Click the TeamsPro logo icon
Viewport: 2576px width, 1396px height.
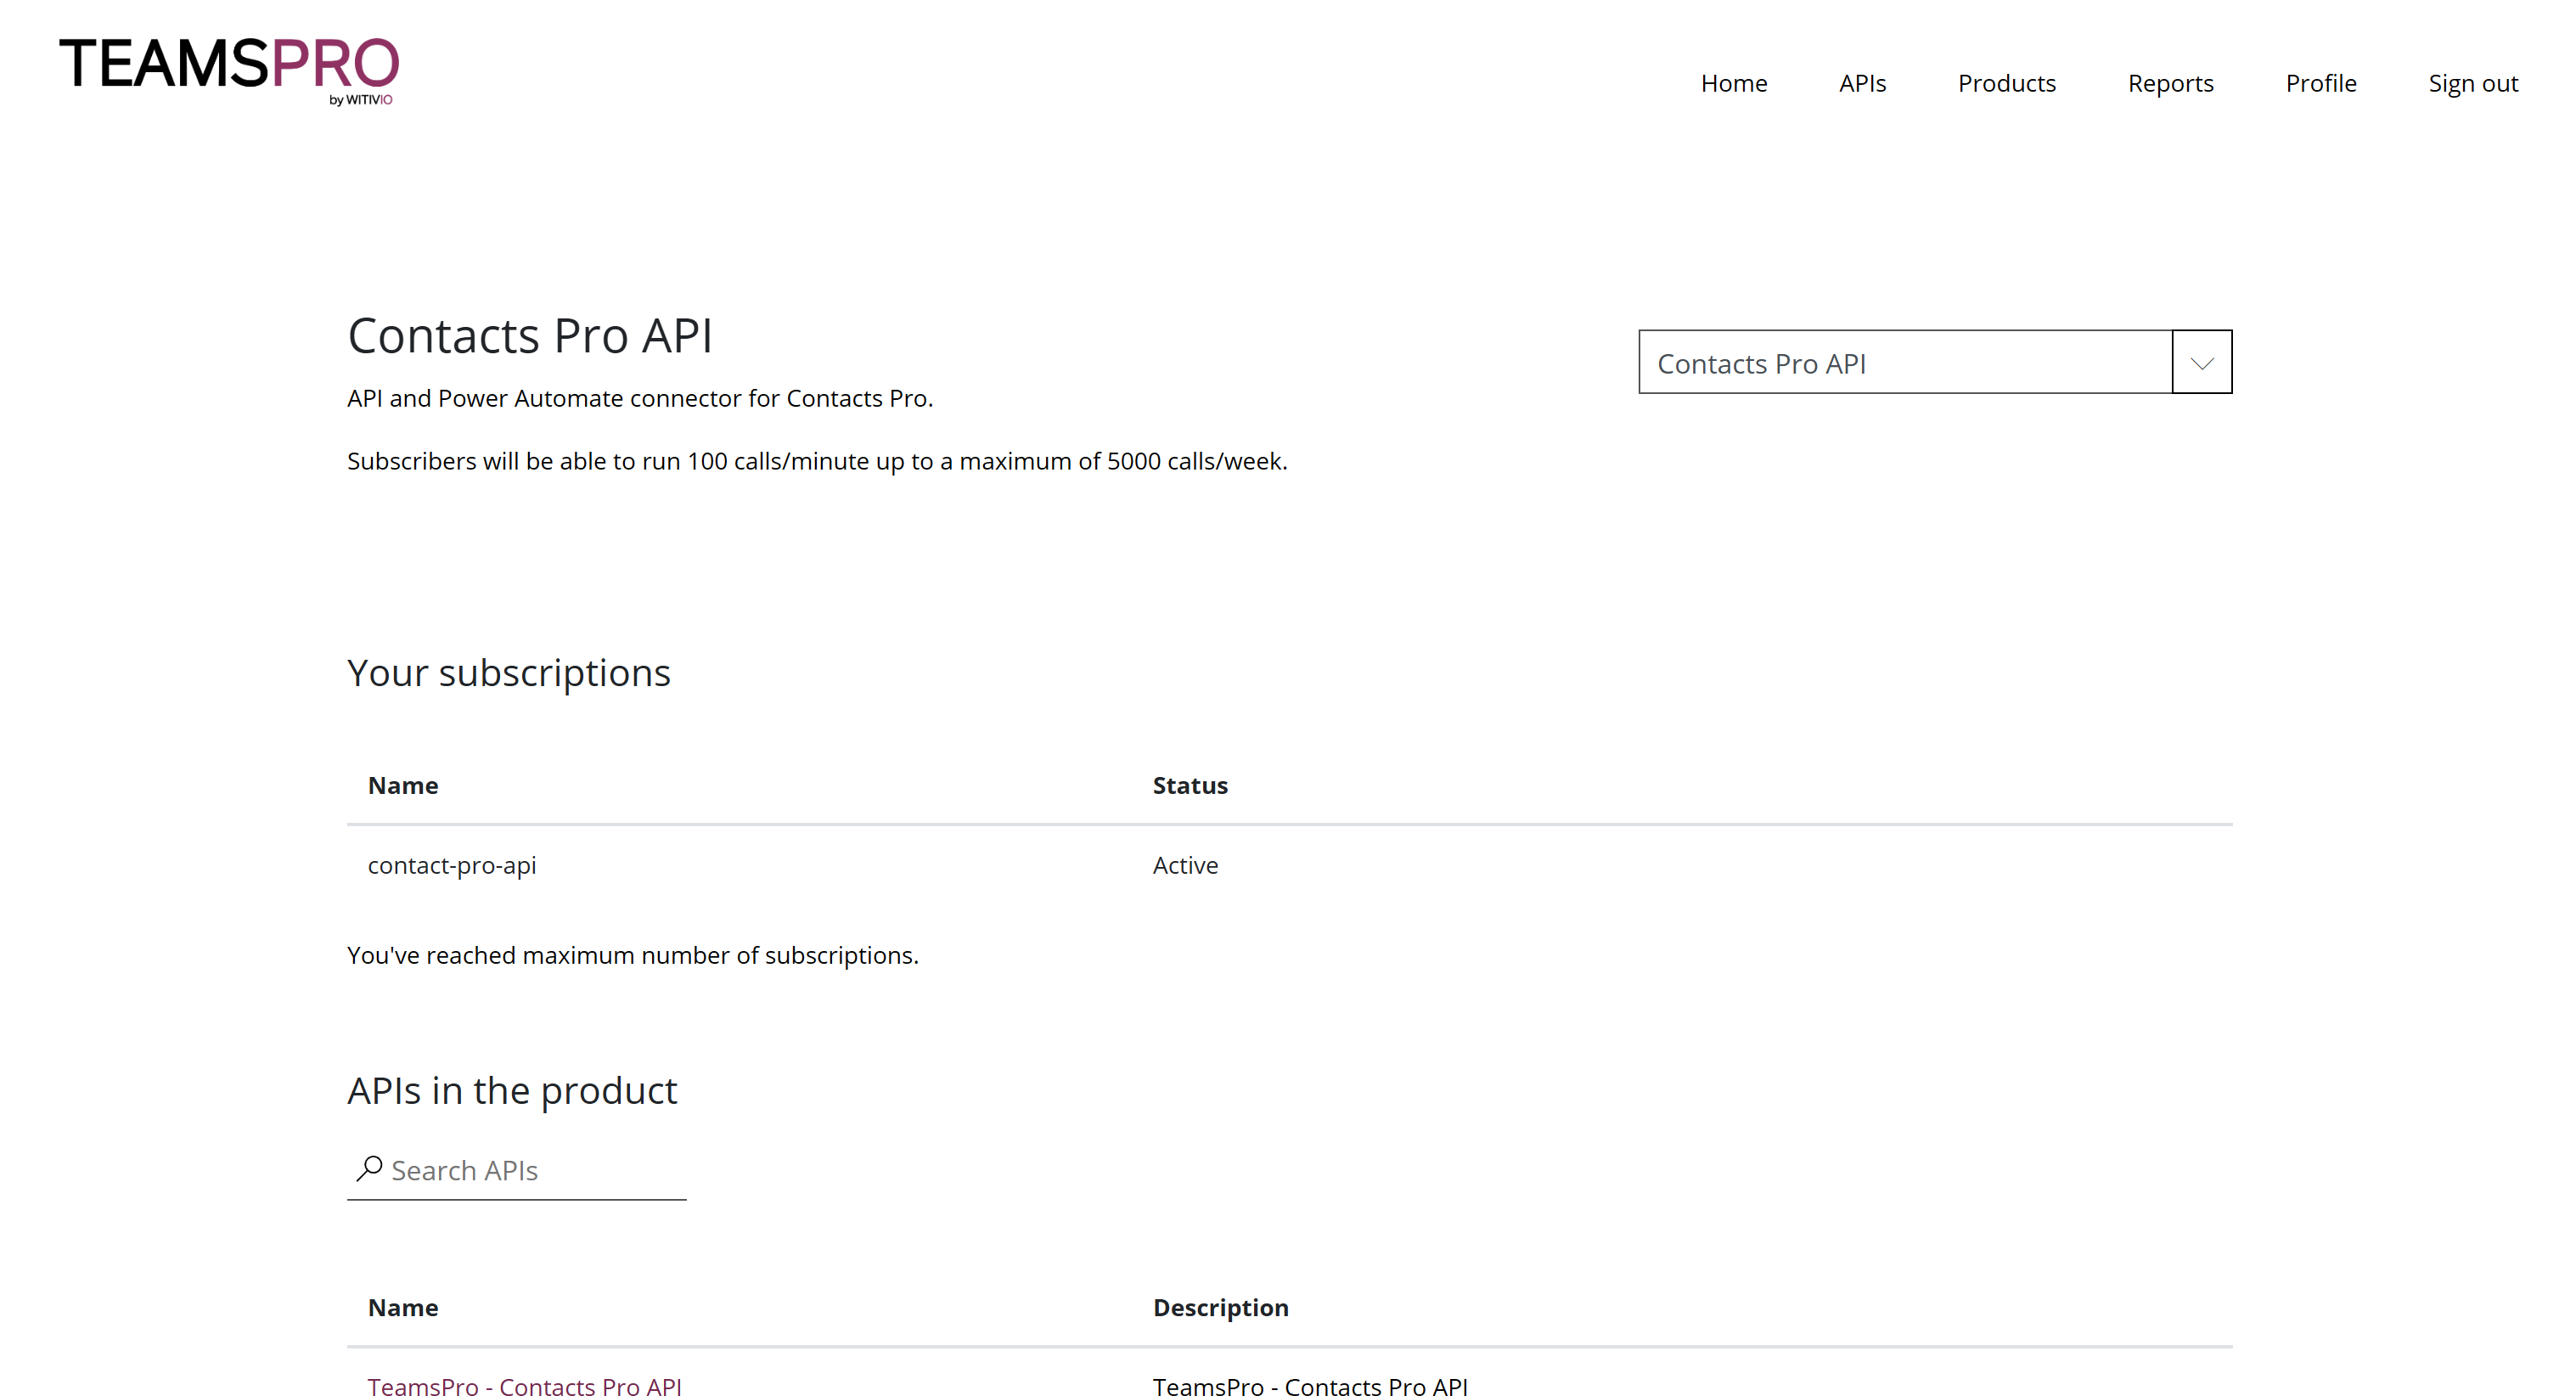tap(228, 69)
